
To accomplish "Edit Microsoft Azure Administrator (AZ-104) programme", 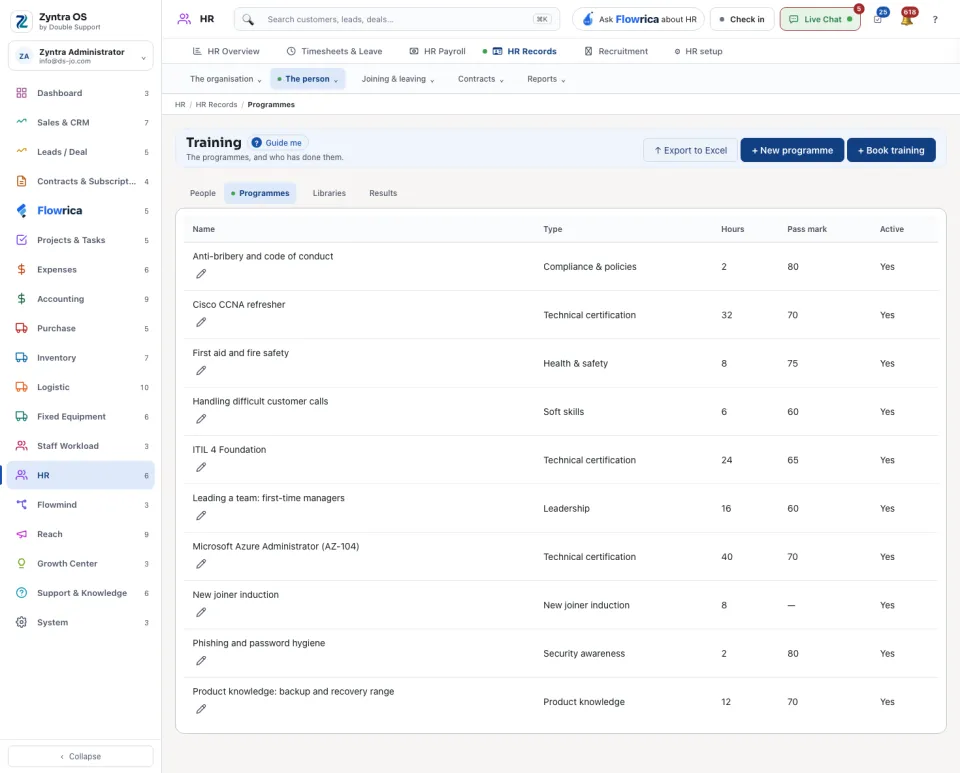I will pyautogui.click(x=201, y=564).
